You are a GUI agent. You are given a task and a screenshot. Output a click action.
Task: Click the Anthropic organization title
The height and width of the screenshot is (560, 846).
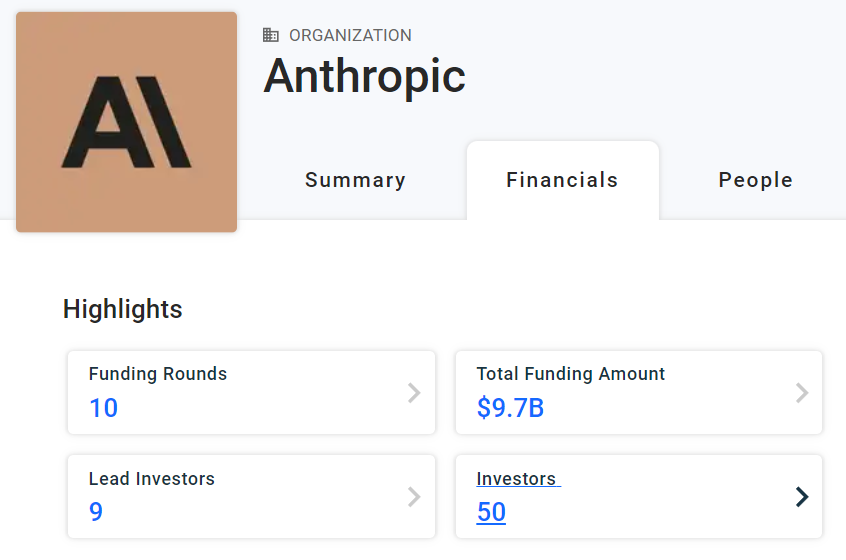click(x=365, y=77)
